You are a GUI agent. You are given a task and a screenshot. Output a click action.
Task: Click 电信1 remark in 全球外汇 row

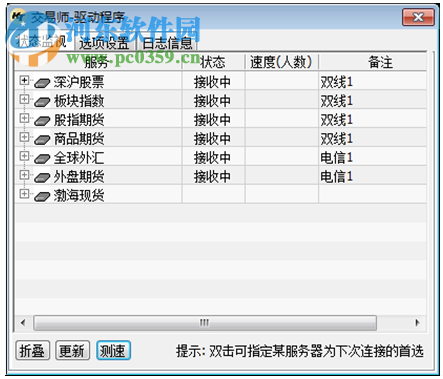pos(336,158)
